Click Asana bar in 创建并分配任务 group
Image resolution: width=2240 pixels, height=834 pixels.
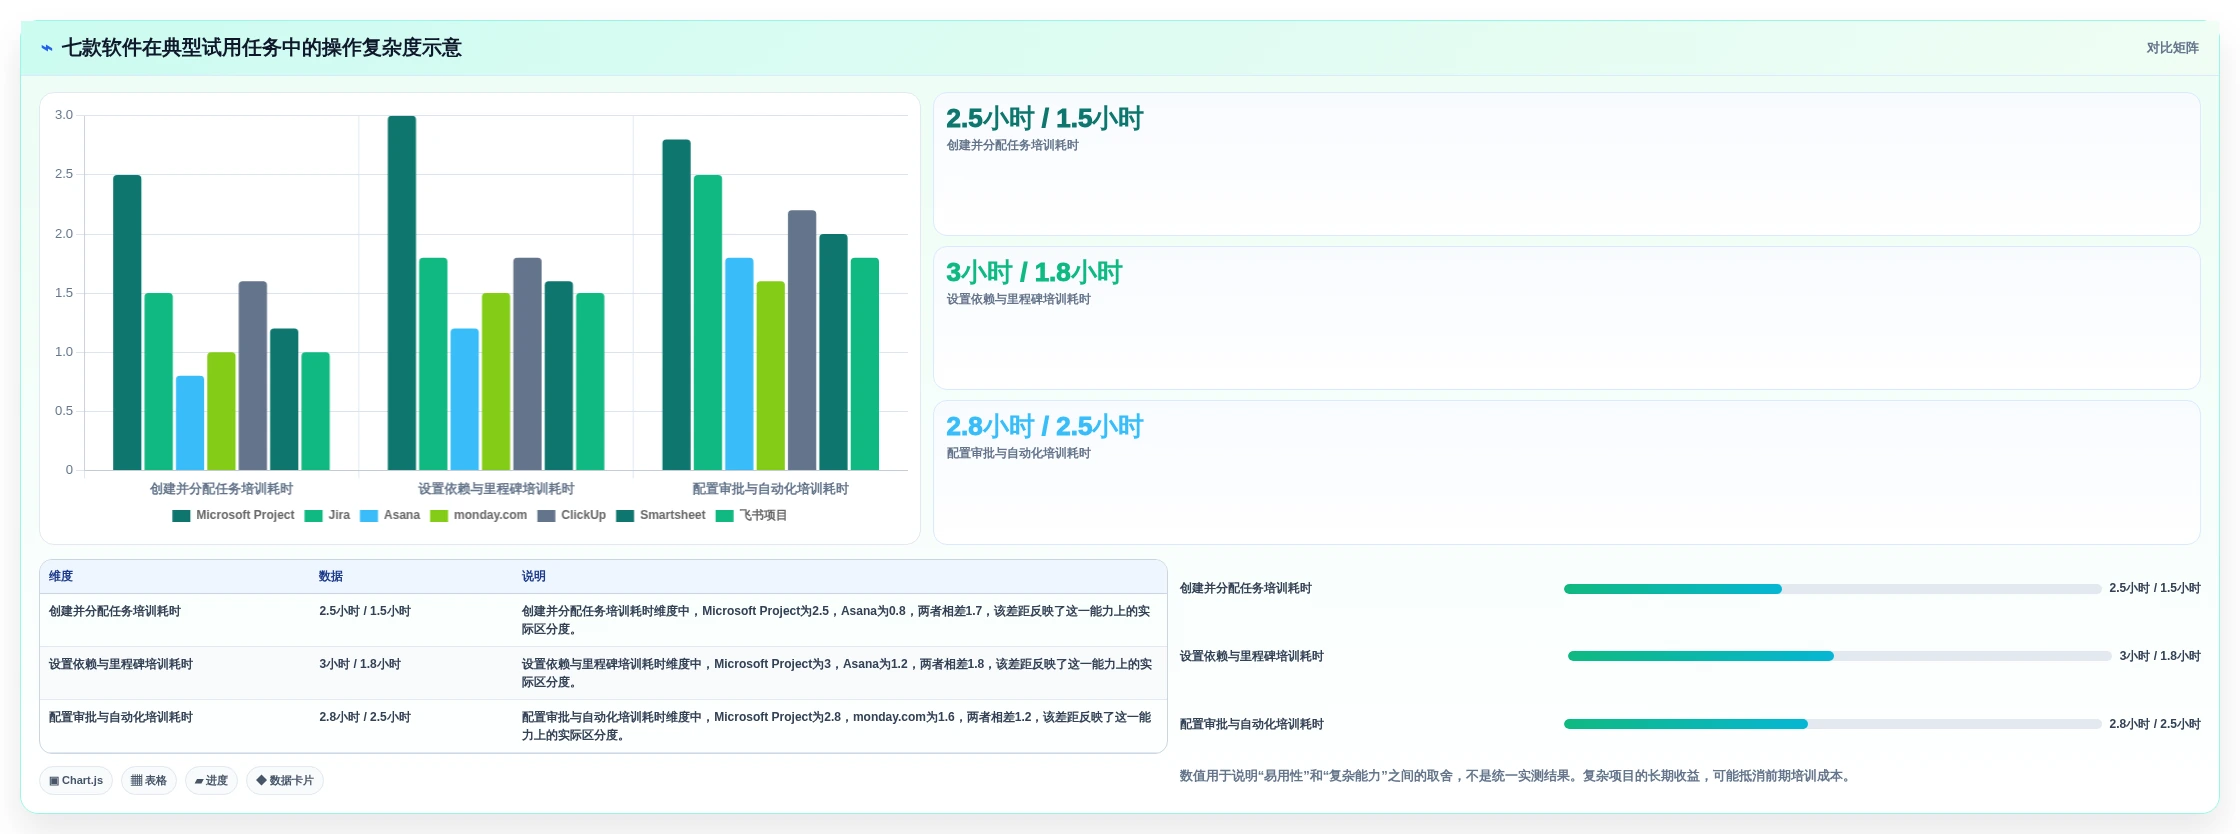point(190,423)
